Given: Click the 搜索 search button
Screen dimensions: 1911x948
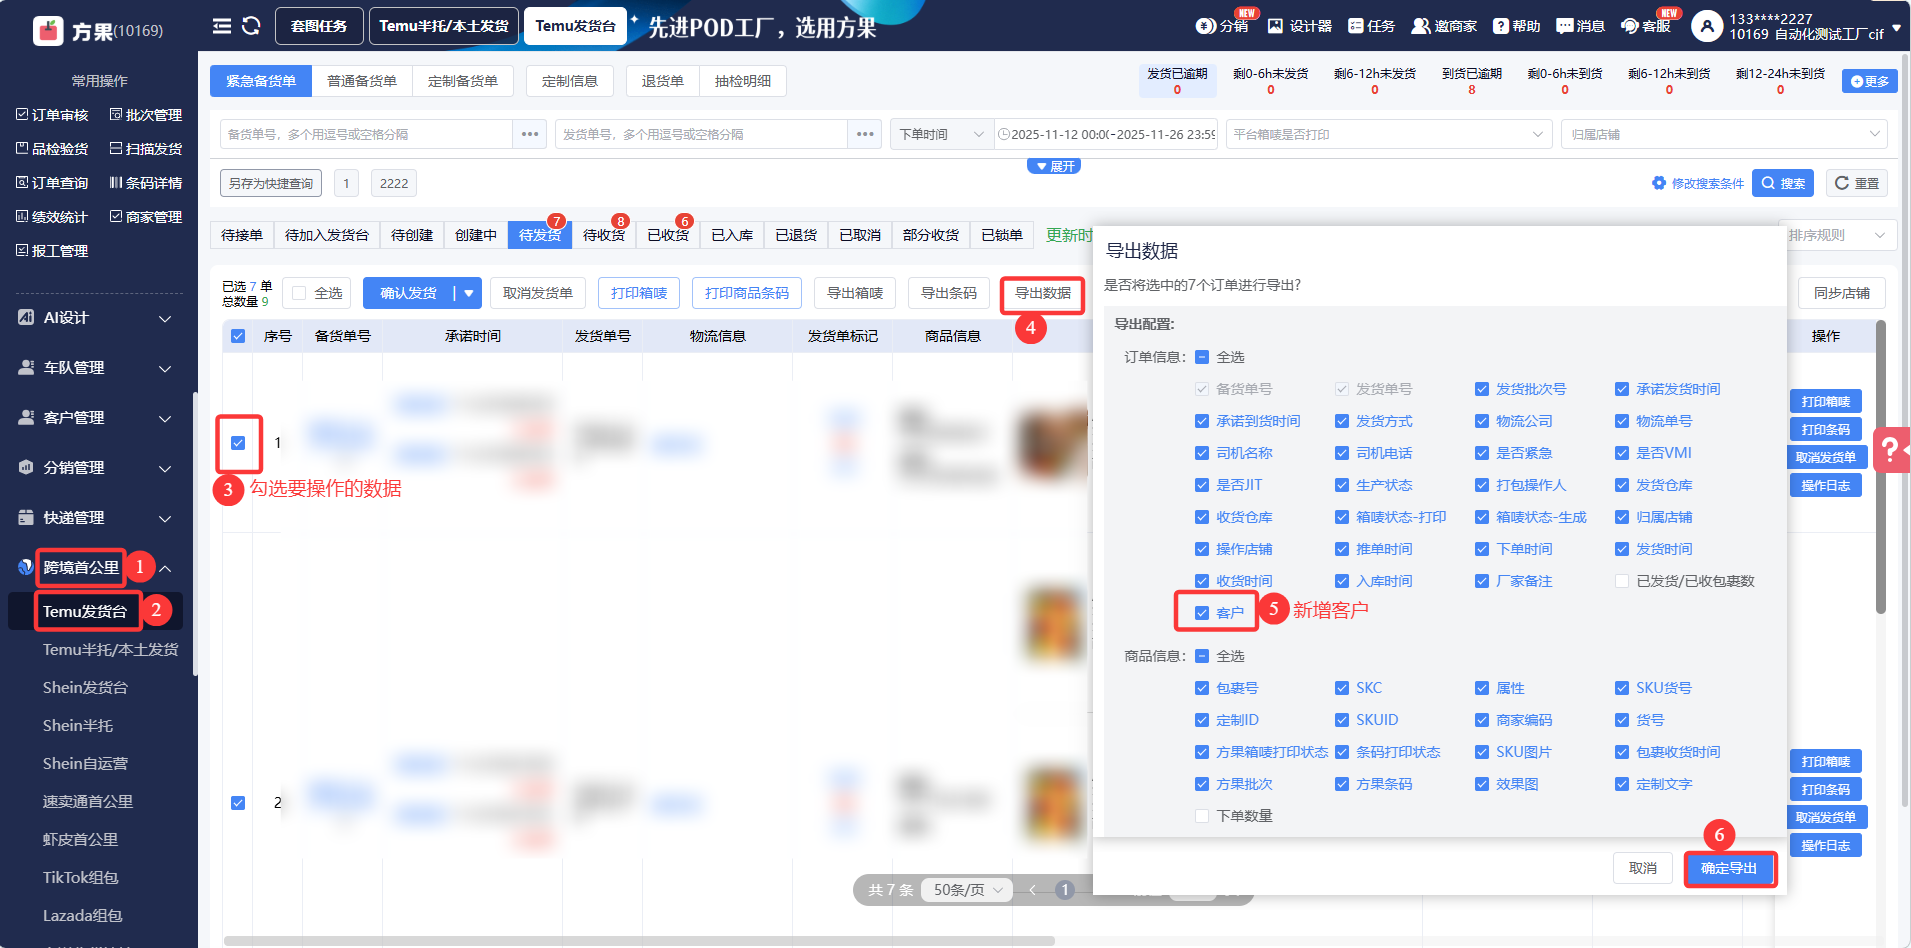Looking at the screenshot, I should [1783, 183].
